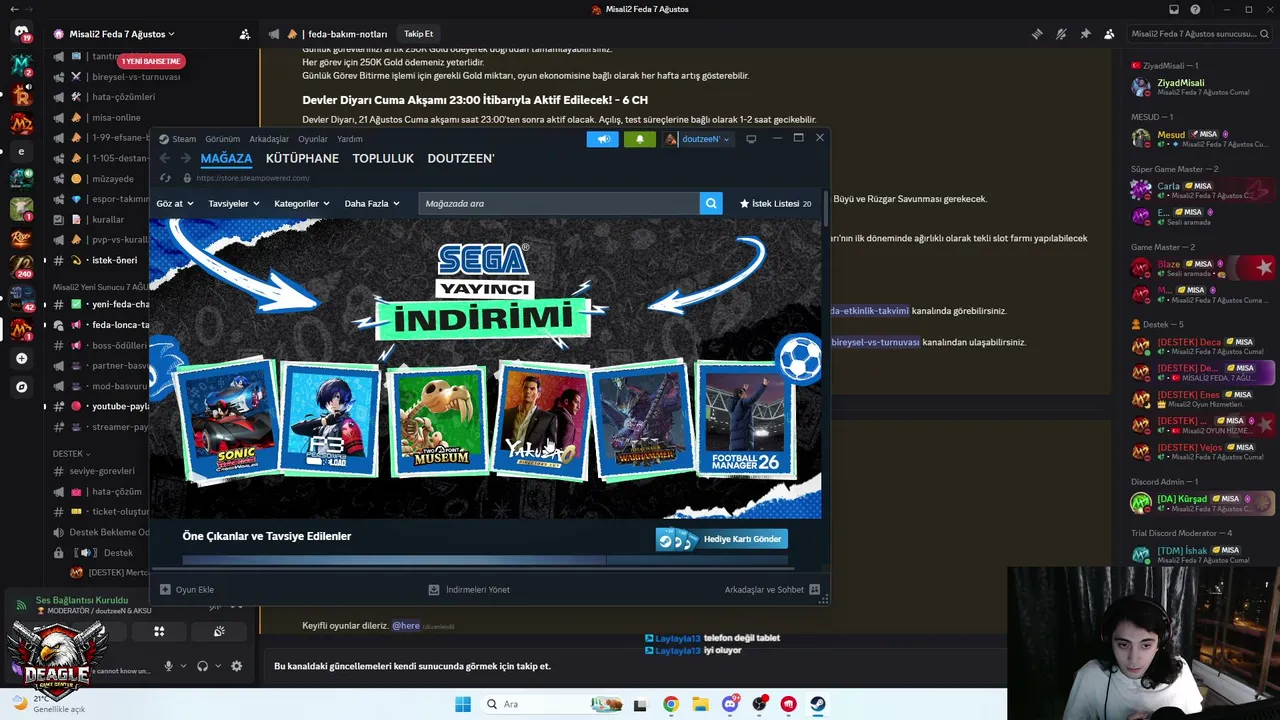Open İndirmeleri Yönet downloads manager
The image size is (1280, 720).
(469, 590)
